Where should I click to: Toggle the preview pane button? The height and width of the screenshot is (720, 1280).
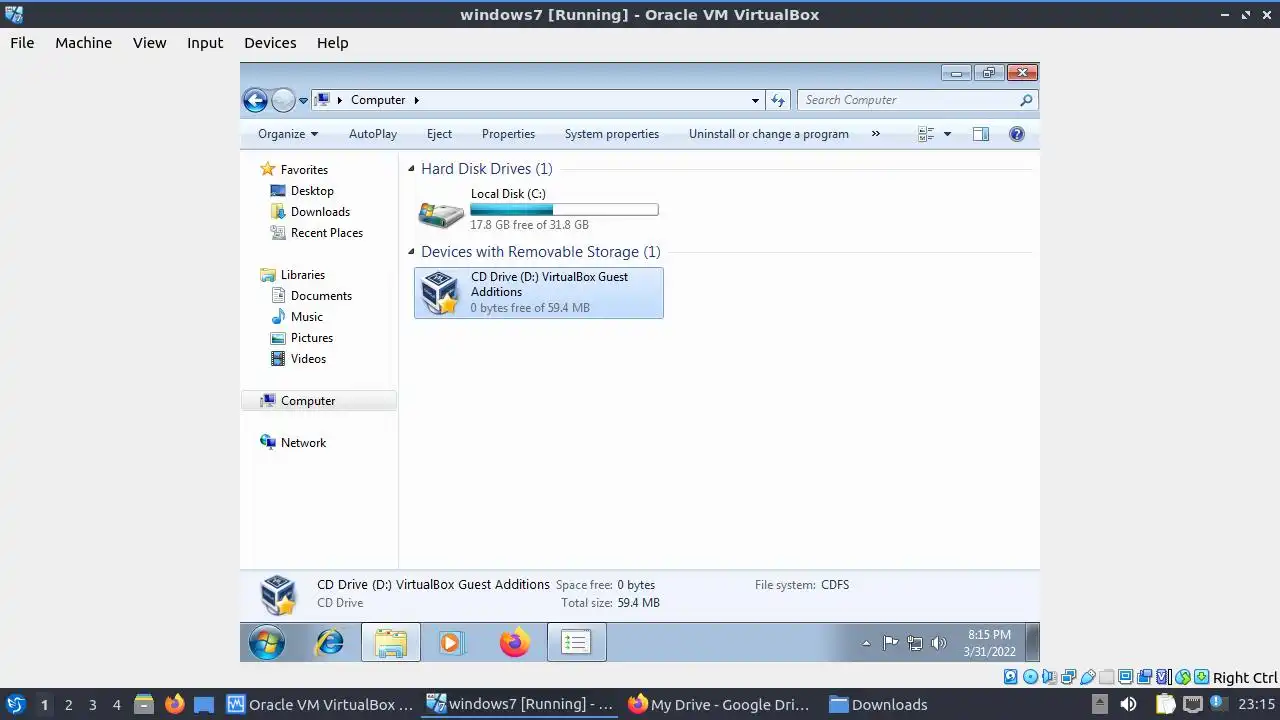[x=981, y=134]
